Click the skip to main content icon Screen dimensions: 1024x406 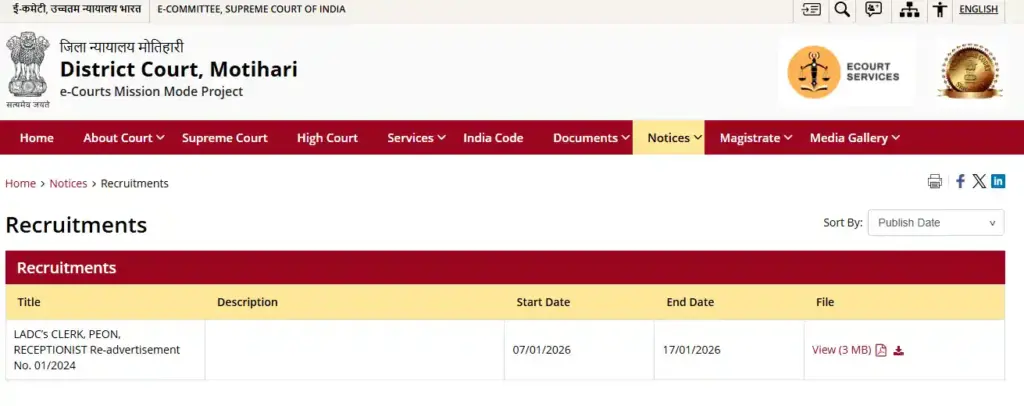[x=811, y=10]
